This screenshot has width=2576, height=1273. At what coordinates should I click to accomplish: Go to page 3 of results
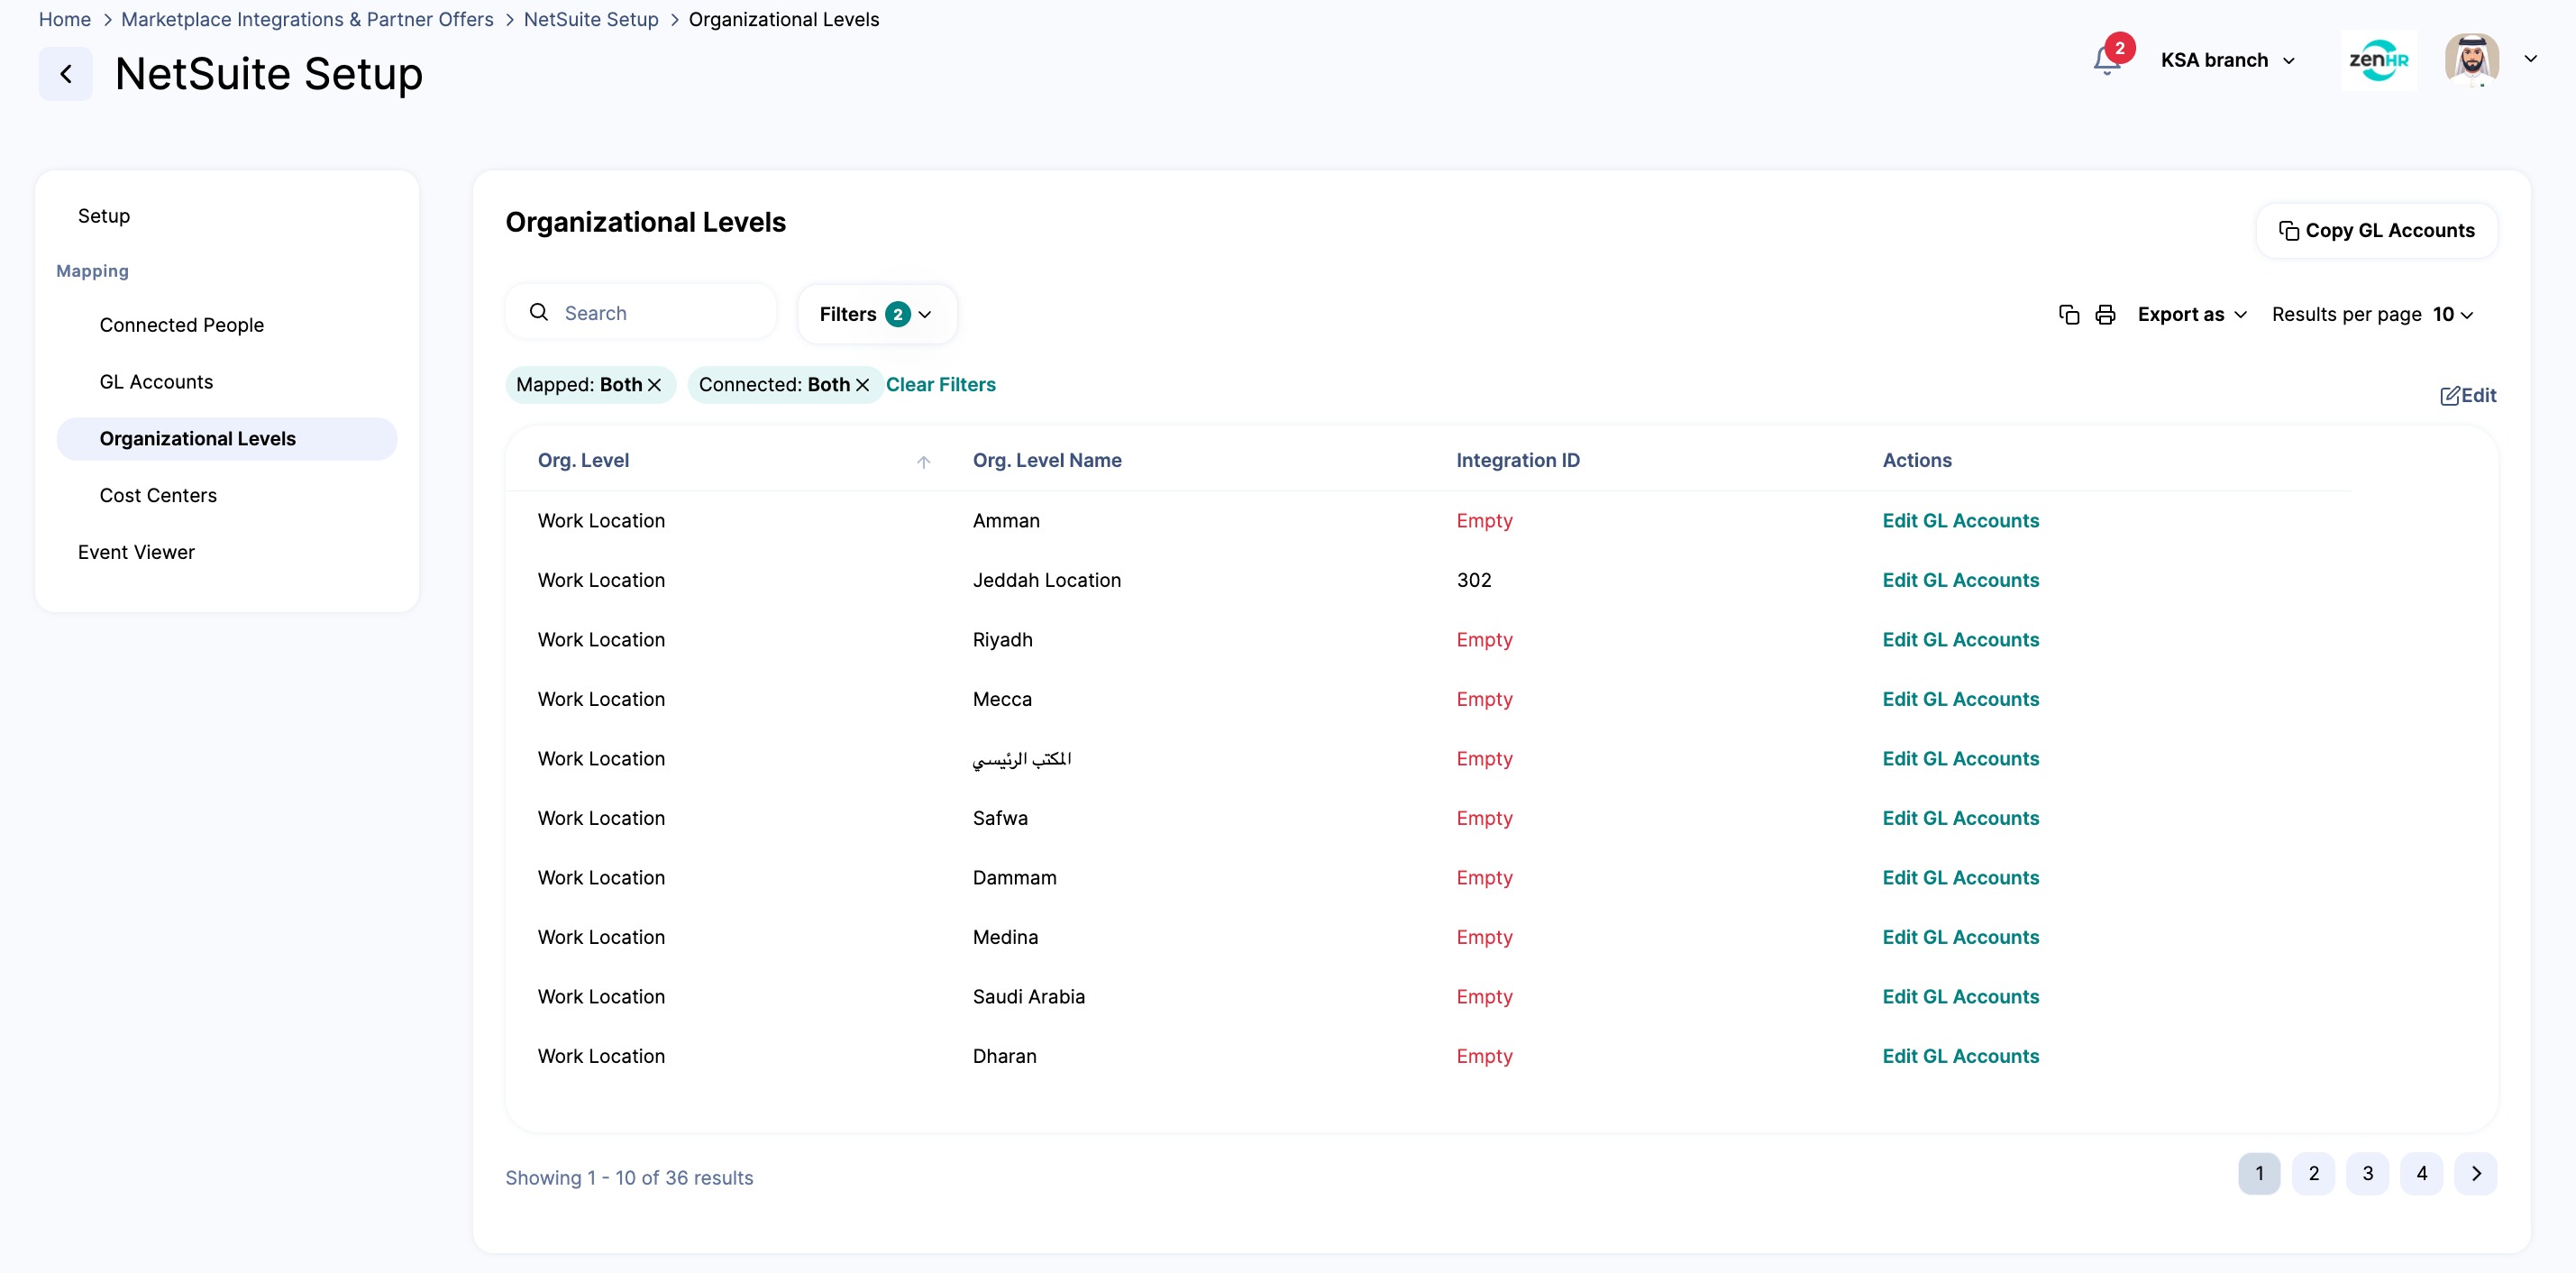coord(2367,1173)
